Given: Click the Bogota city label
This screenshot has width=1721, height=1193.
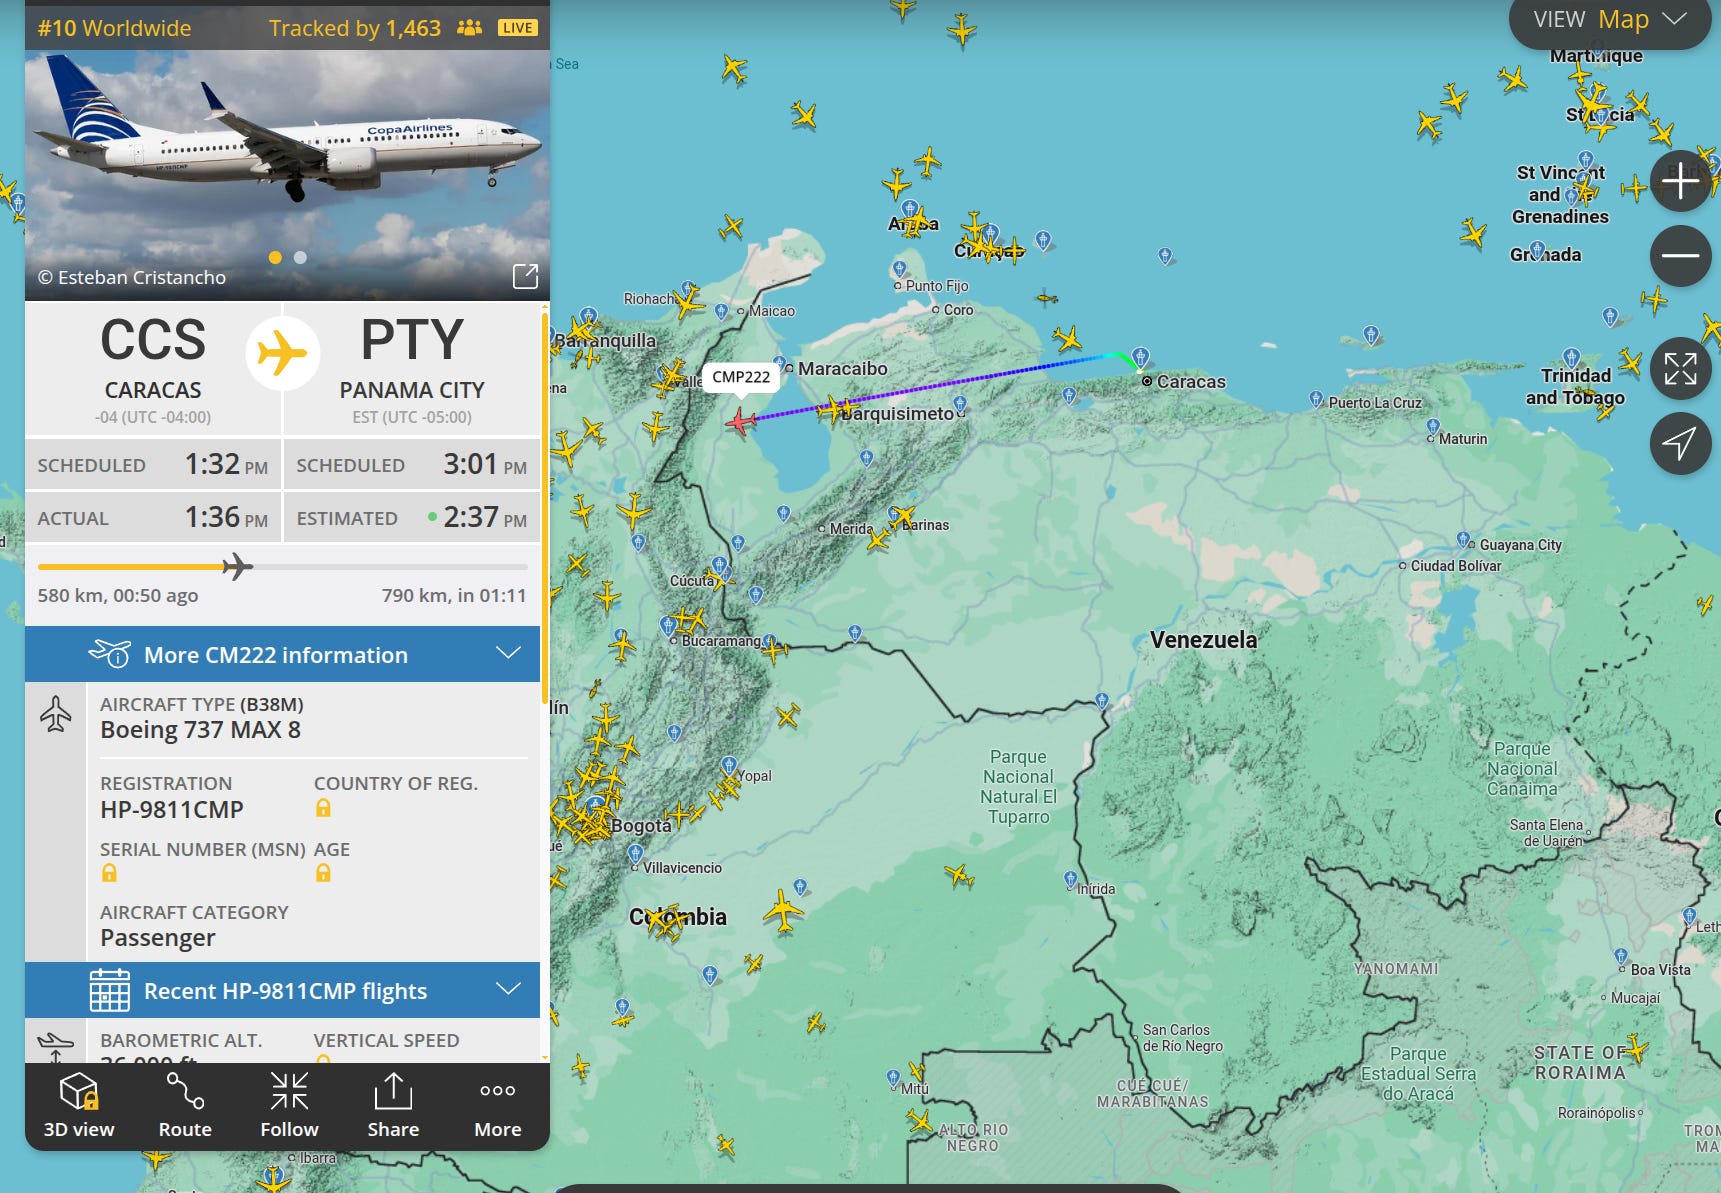Looking at the screenshot, I should (641, 826).
